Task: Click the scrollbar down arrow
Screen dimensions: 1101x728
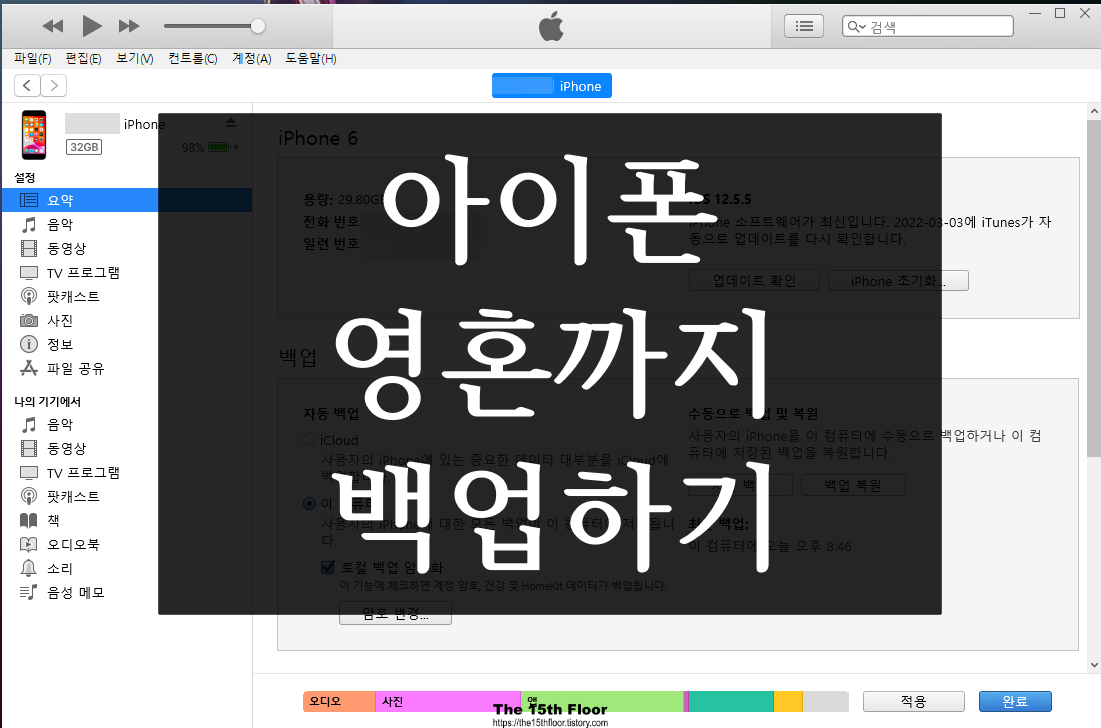Action: click(1094, 664)
